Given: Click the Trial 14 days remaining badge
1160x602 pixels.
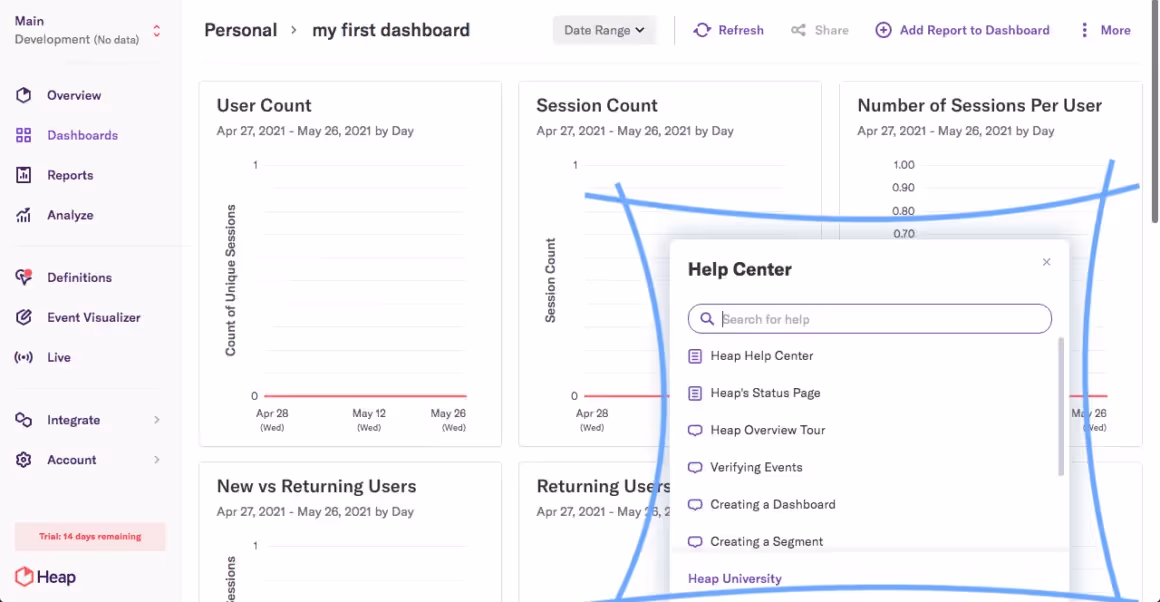Looking at the screenshot, I should 90,536.
